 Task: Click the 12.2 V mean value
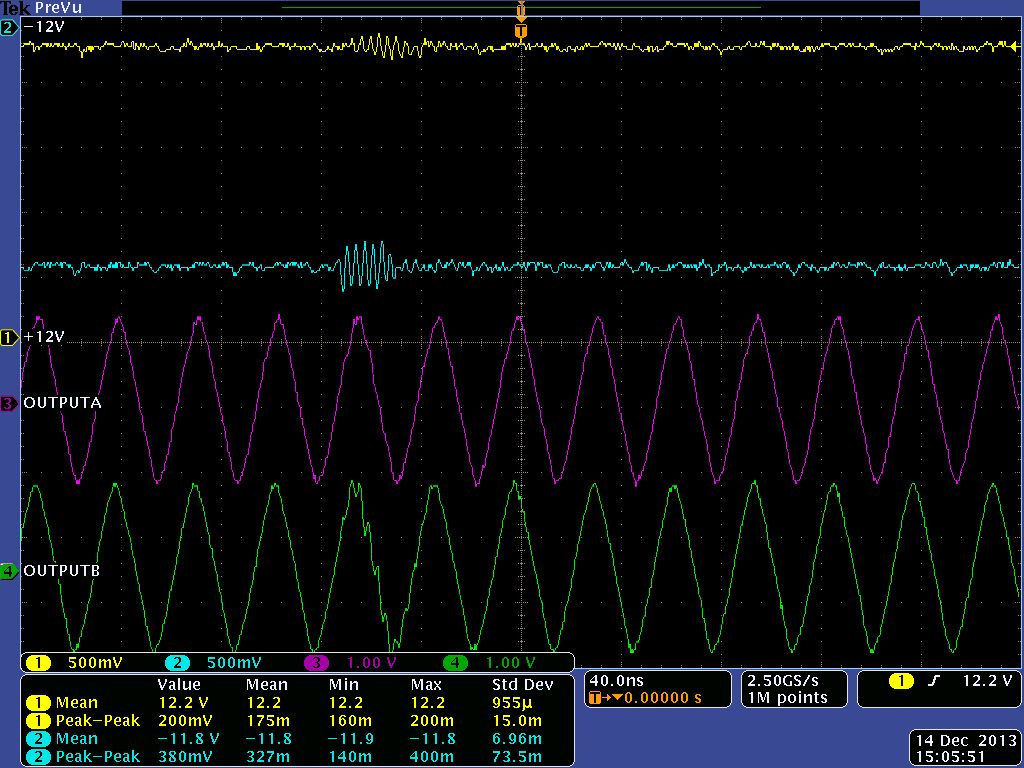[184, 703]
